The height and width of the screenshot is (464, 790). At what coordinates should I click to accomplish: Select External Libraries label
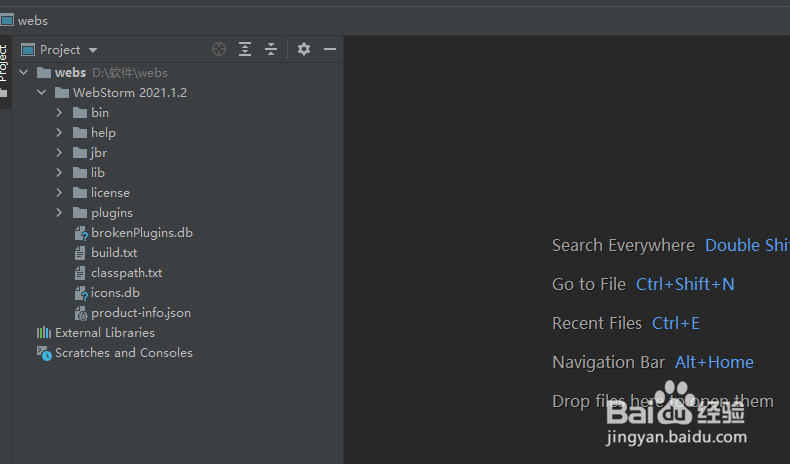pos(105,333)
